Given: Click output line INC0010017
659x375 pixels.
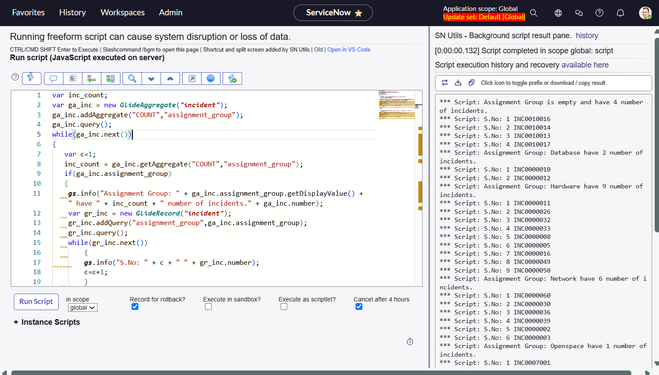Looking at the screenshot, I should (495, 144).
